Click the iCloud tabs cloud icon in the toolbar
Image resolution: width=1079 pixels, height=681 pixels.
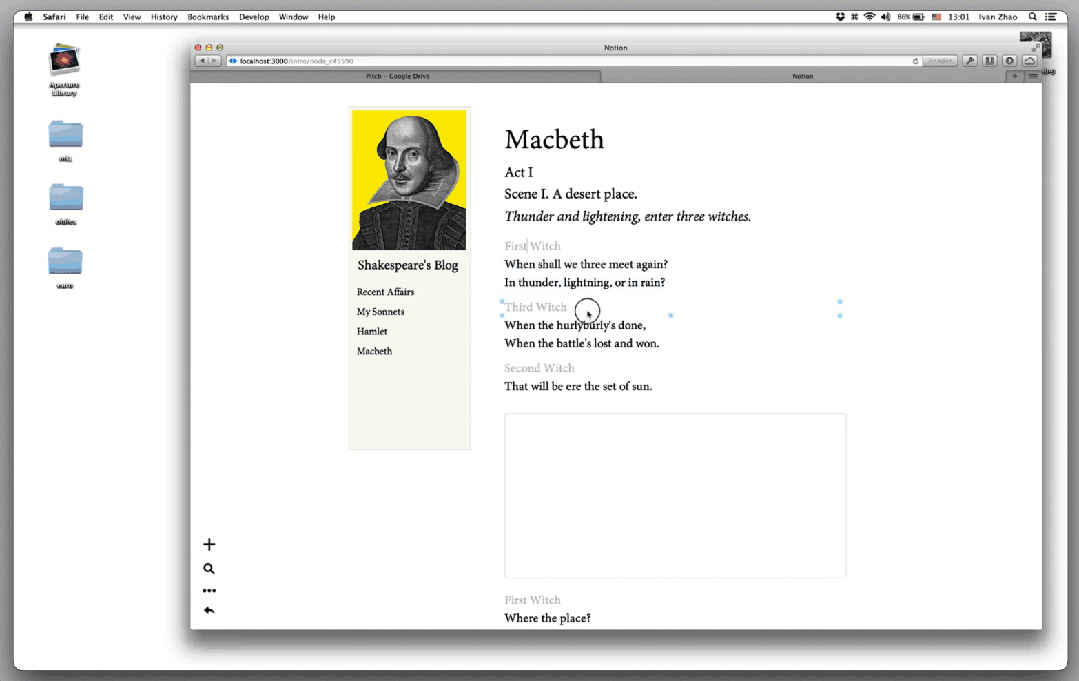coord(1029,60)
